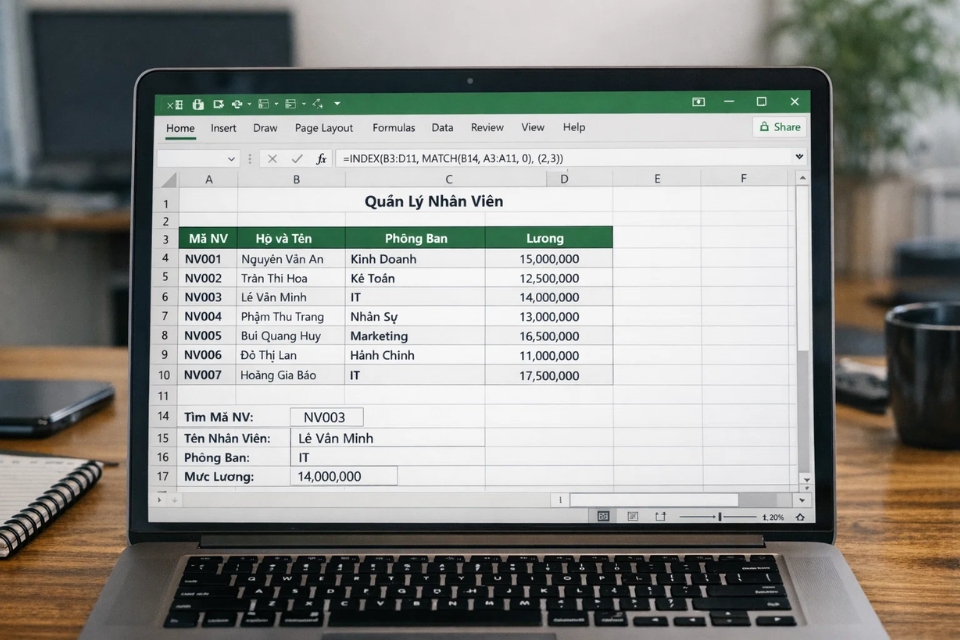This screenshot has width=960, height=640.
Task: Select Normal view icon in status bar
Action: (603, 516)
